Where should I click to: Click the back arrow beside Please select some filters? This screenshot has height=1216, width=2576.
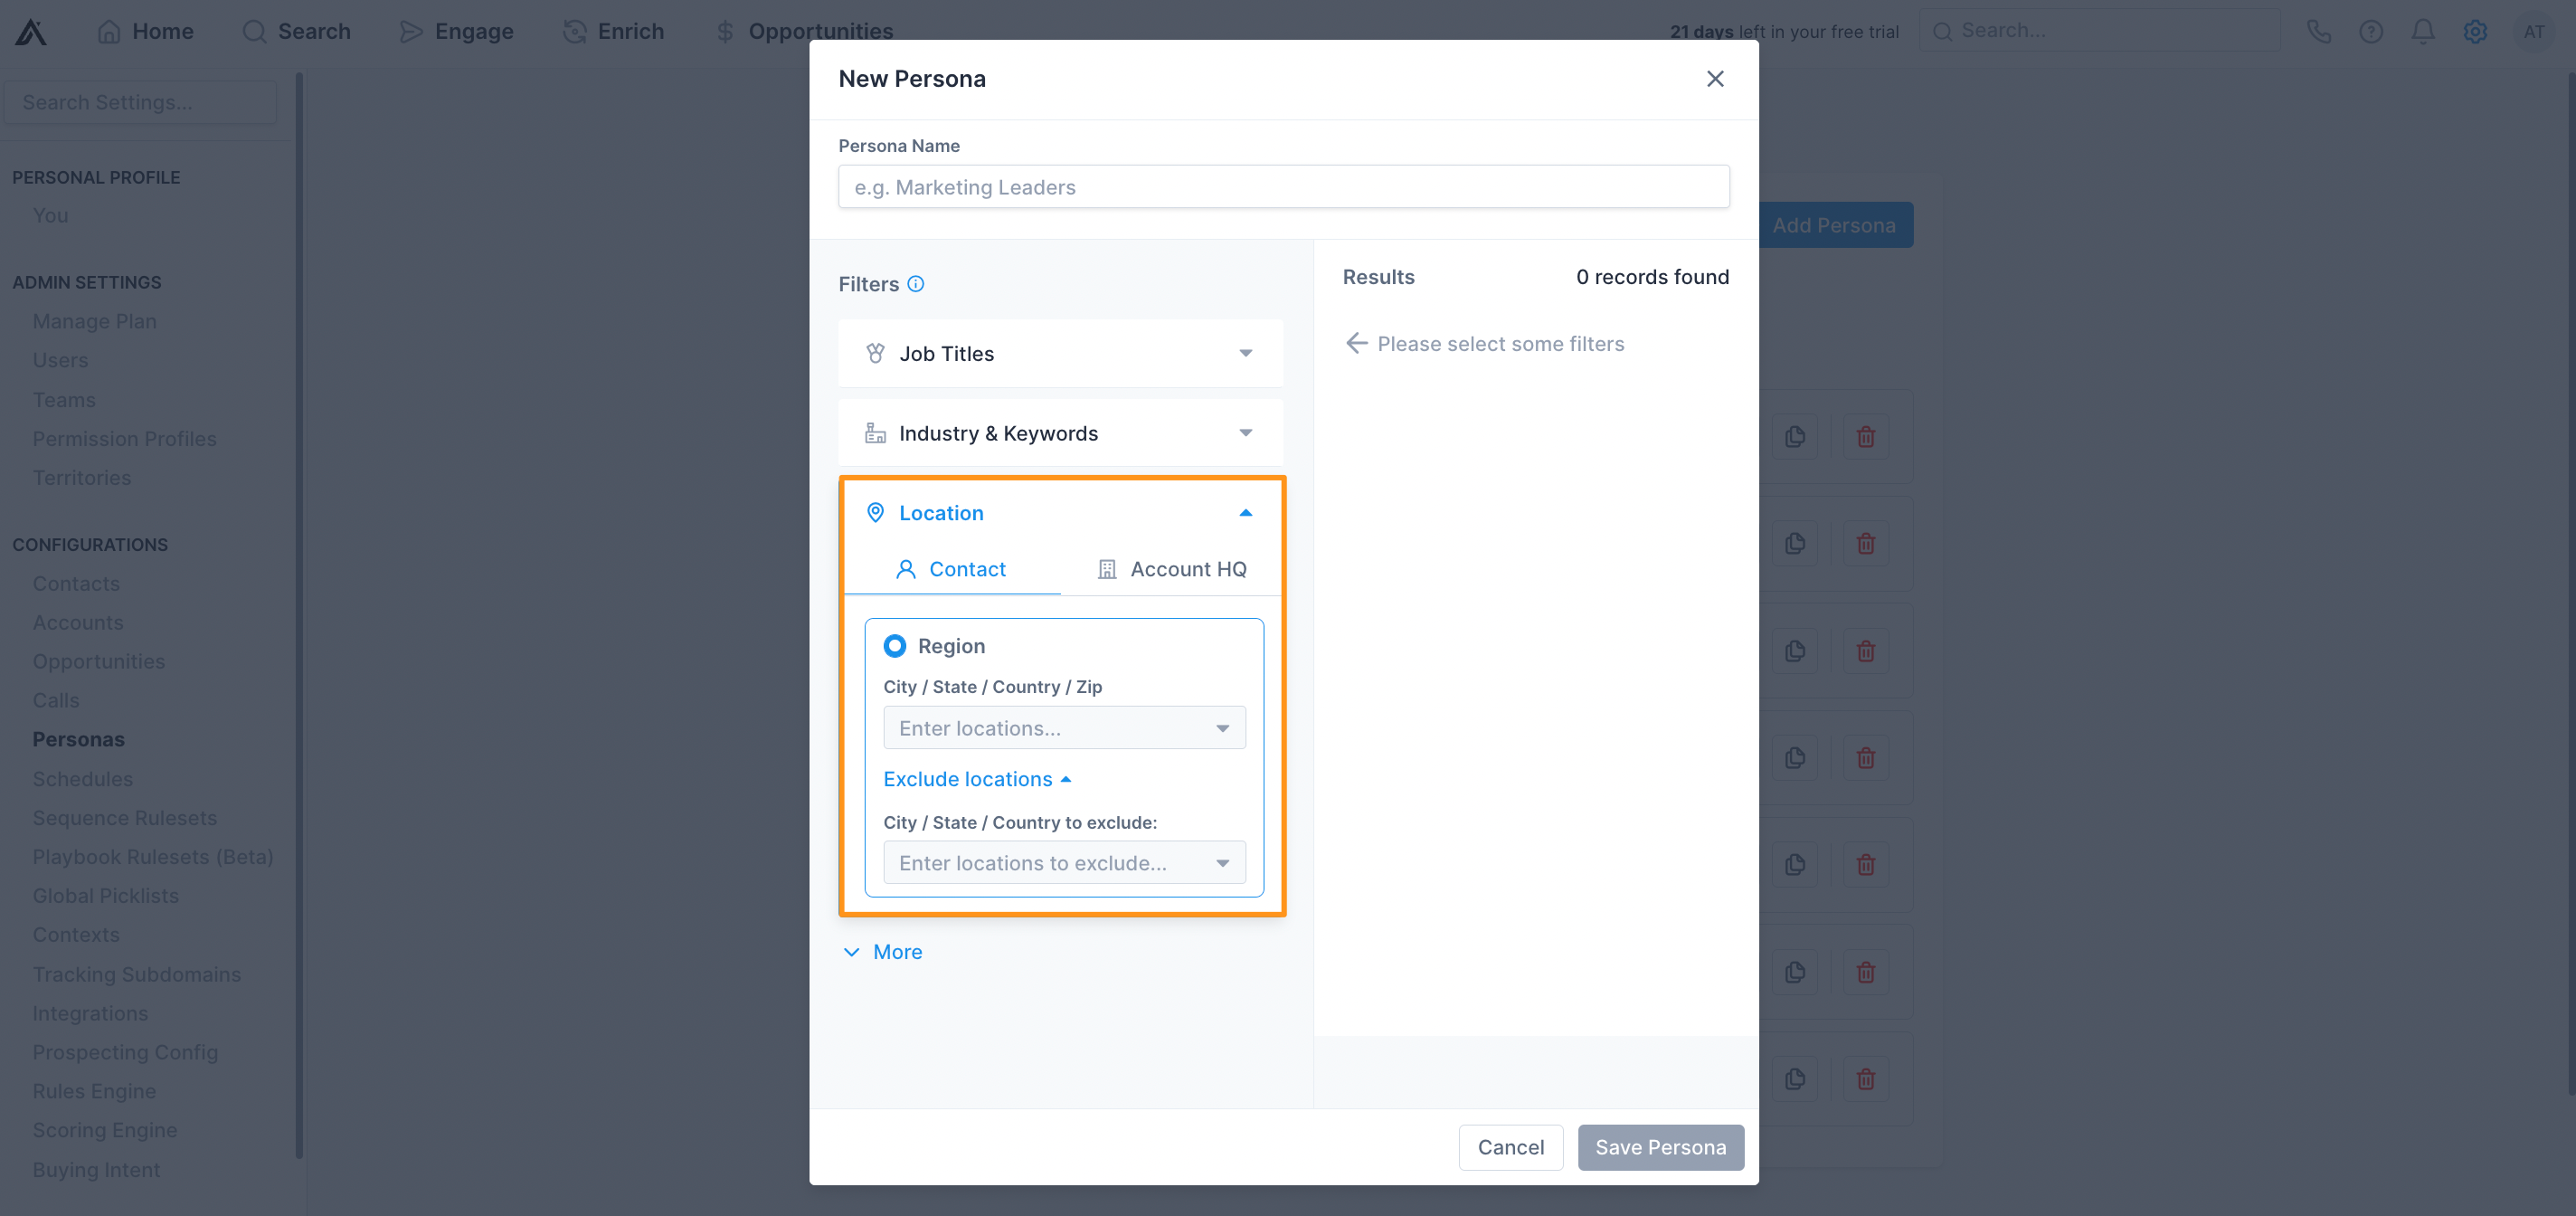click(1356, 343)
